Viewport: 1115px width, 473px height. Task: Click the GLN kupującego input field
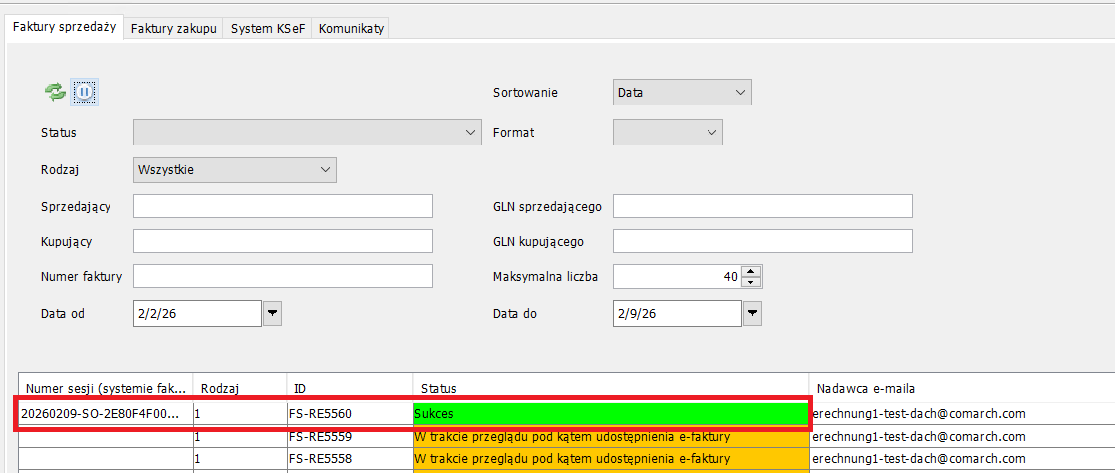(x=762, y=241)
